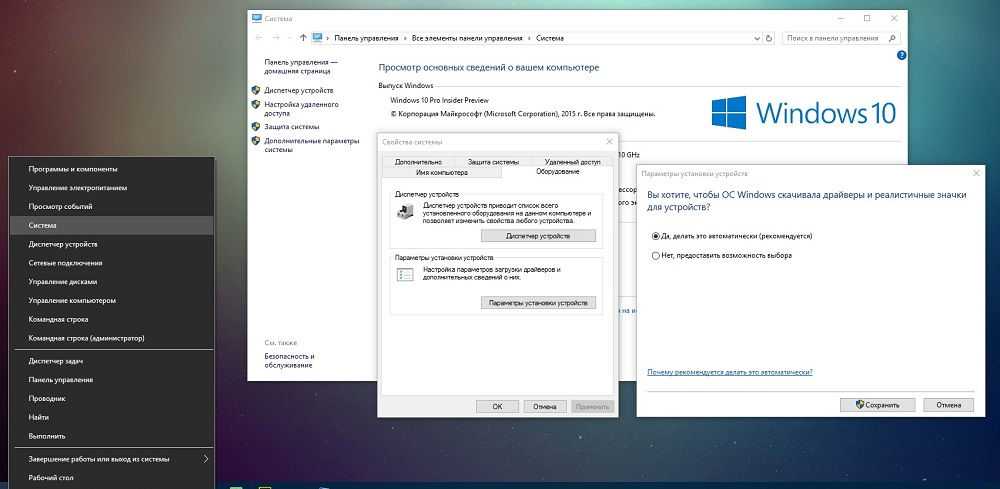Click the search magnifier in control panel search
The width and height of the screenshot is (1000, 489).
point(893,38)
